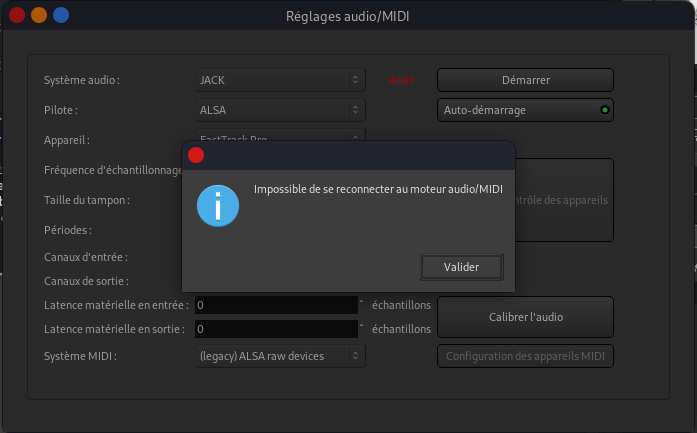This screenshot has width=697, height=433.
Task: Click the Démarrer button
Action: 525,80
